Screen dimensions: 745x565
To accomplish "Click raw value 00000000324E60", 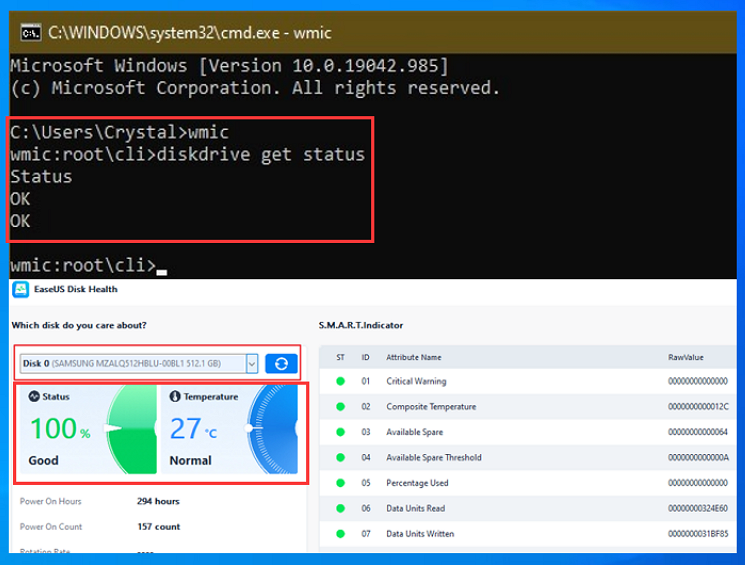I will click(x=698, y=508).
